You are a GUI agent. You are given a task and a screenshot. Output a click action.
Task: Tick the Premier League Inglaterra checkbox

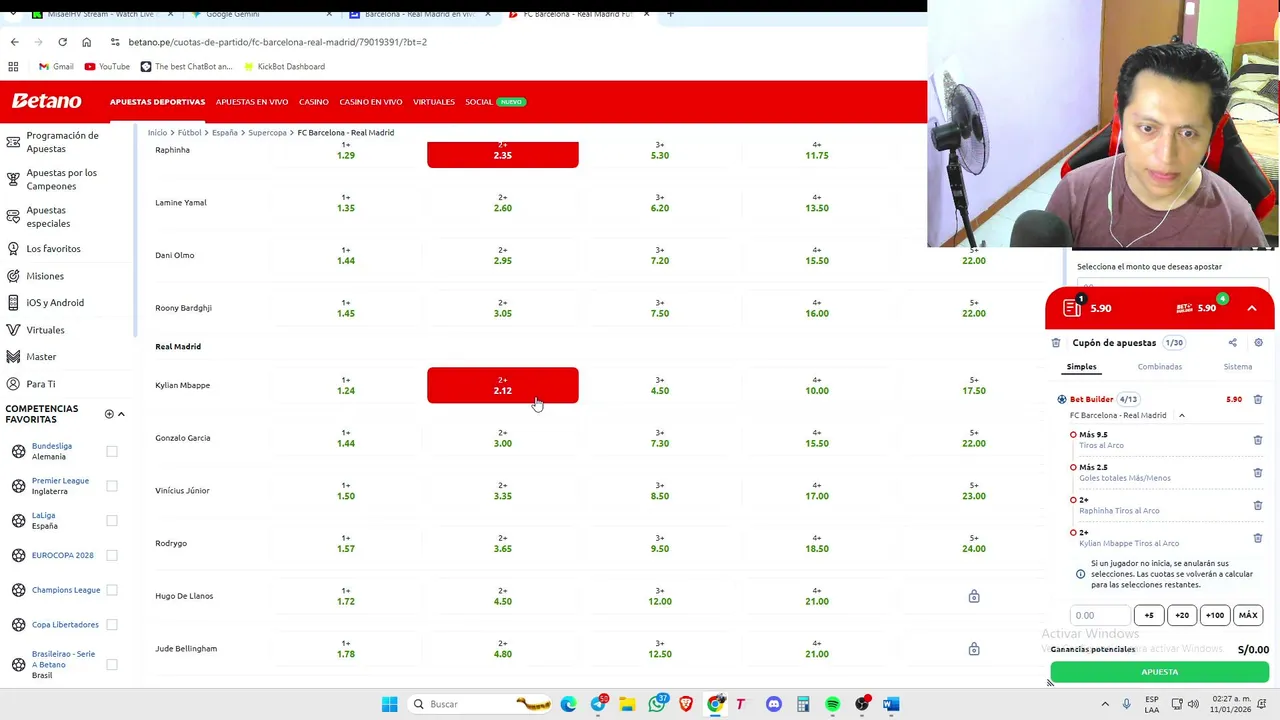pyautogui.click(x=112, y=486)
